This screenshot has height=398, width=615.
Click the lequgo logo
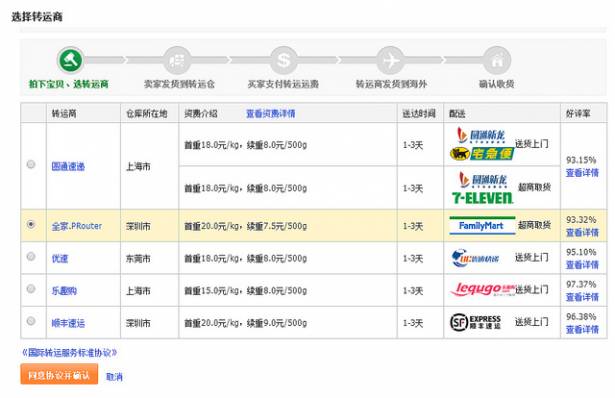coord(482,289)
